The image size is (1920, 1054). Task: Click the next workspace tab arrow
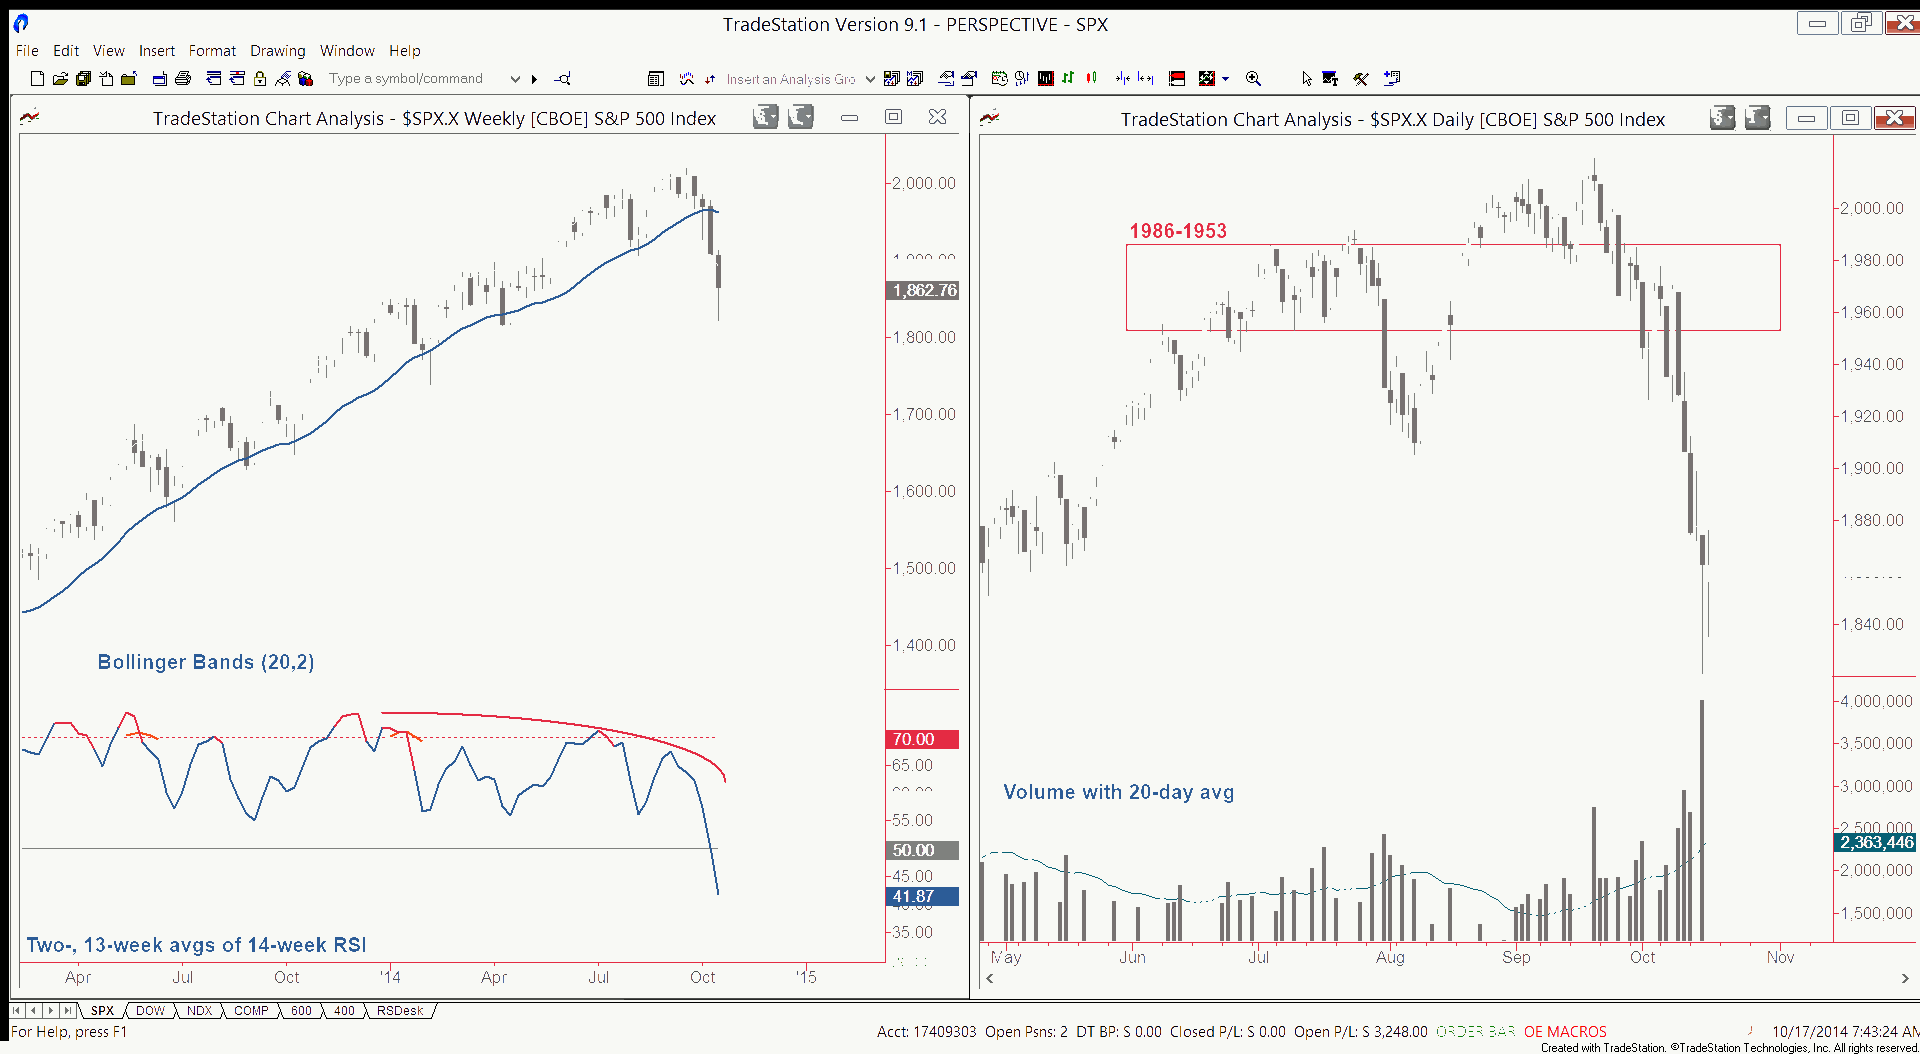click(x=51, y=1011)
